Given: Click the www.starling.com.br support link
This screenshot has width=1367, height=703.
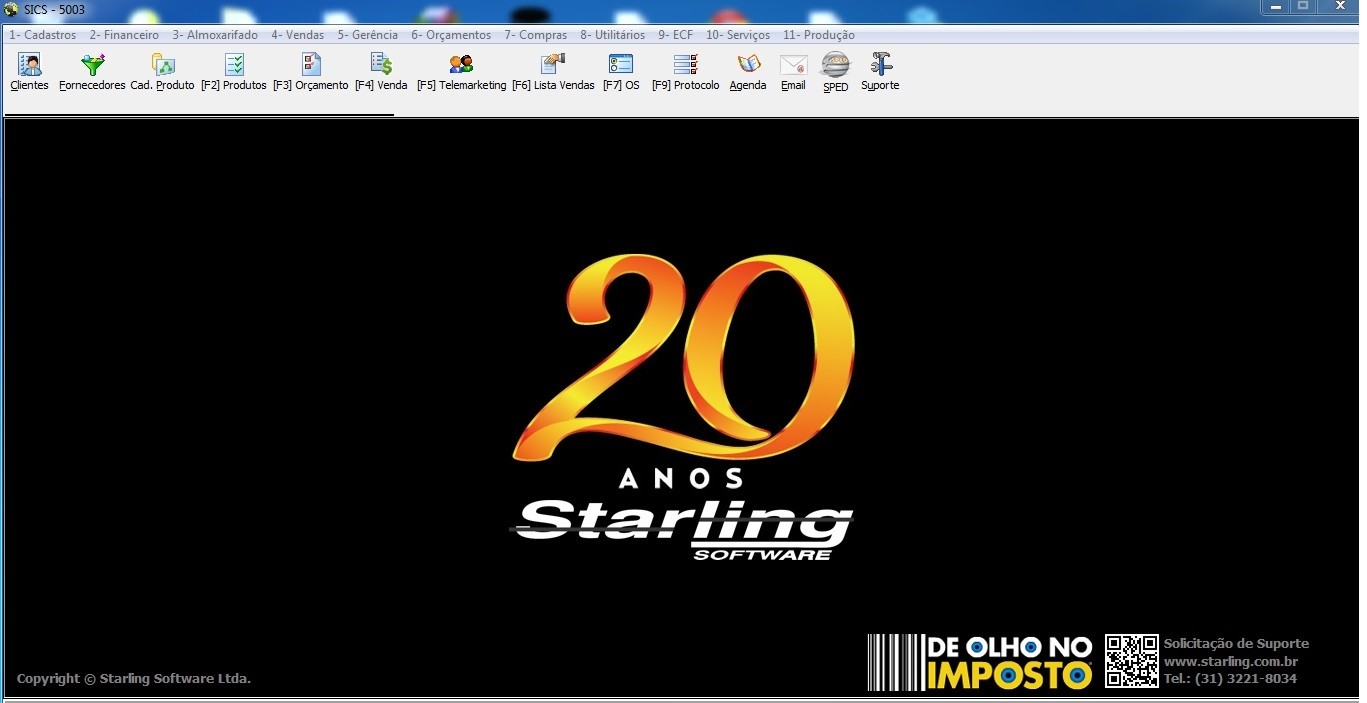Looking at the screenshot, I should [x=1230, y=661].
